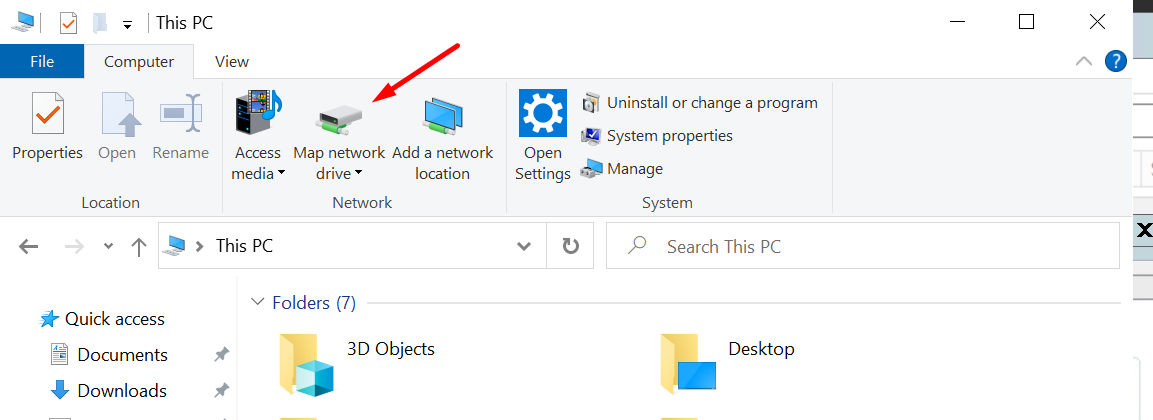Refresh the This PC view
This screenshot has height=420, width=1153.
(571, 246)
